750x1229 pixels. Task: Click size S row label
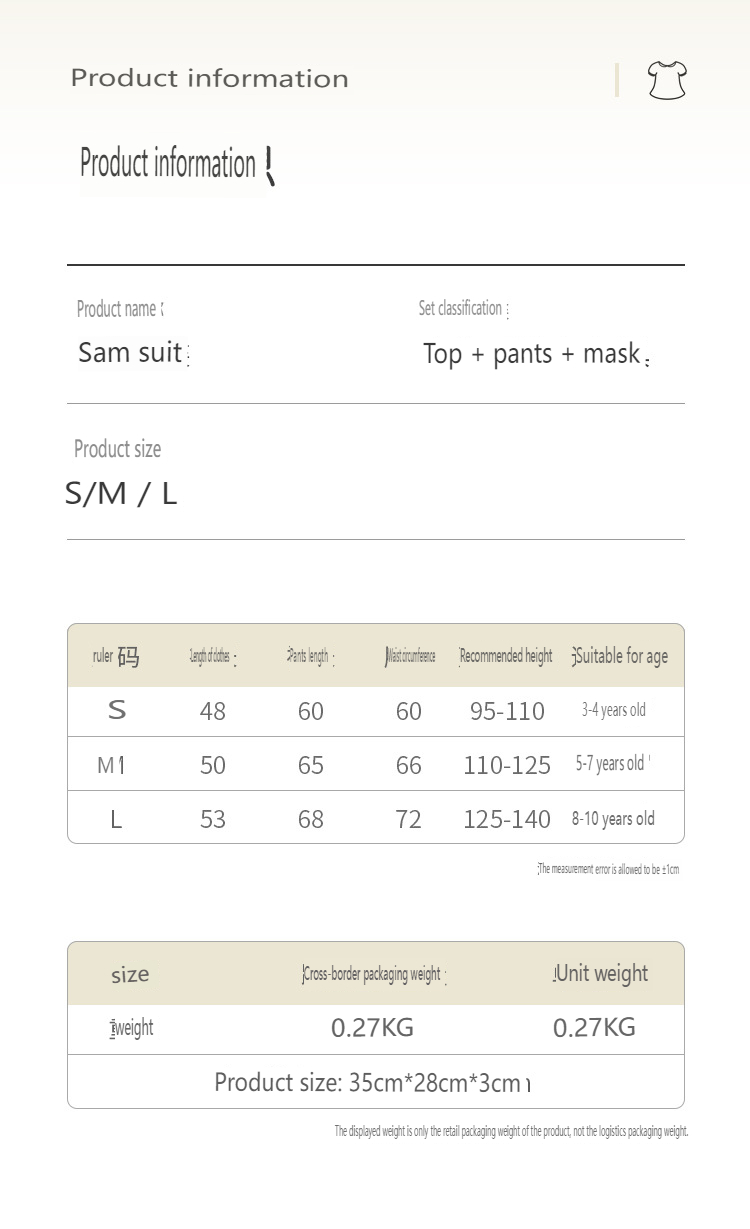point(117,711)
